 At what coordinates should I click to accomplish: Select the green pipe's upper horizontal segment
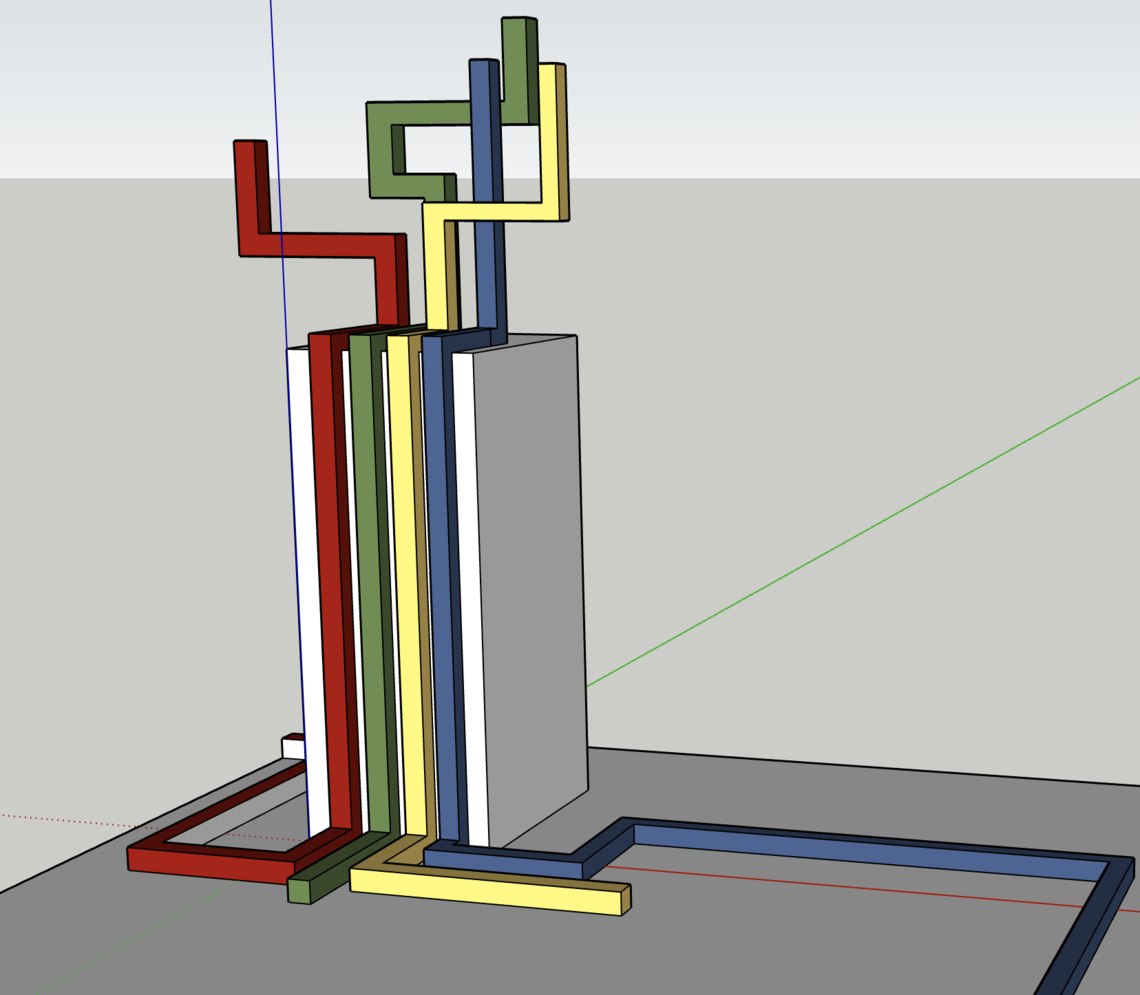coord(430,113)
